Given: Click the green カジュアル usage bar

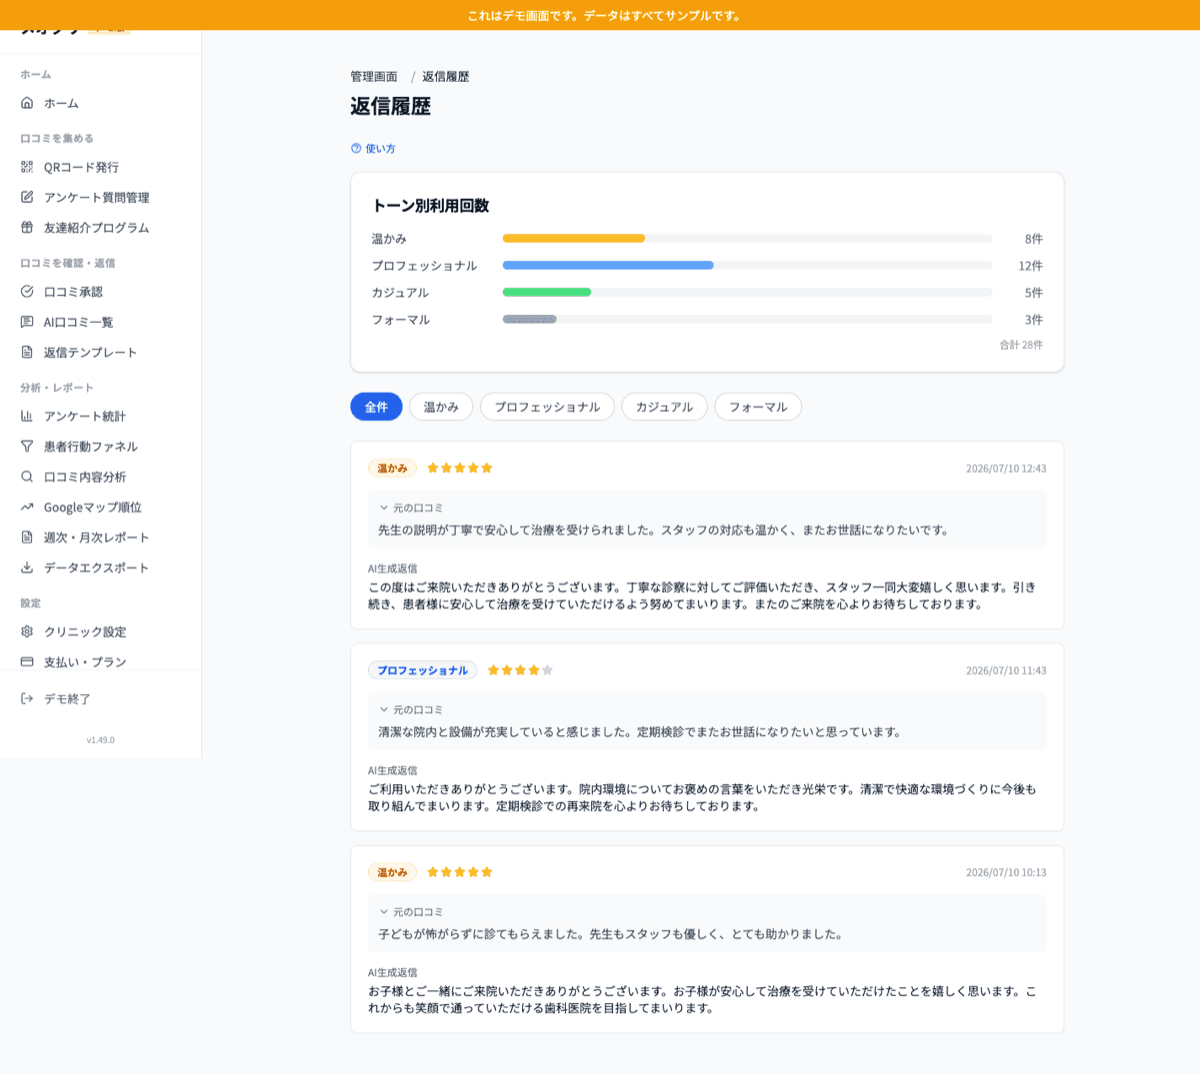Looking at the screenshot, I should [547, 292].
